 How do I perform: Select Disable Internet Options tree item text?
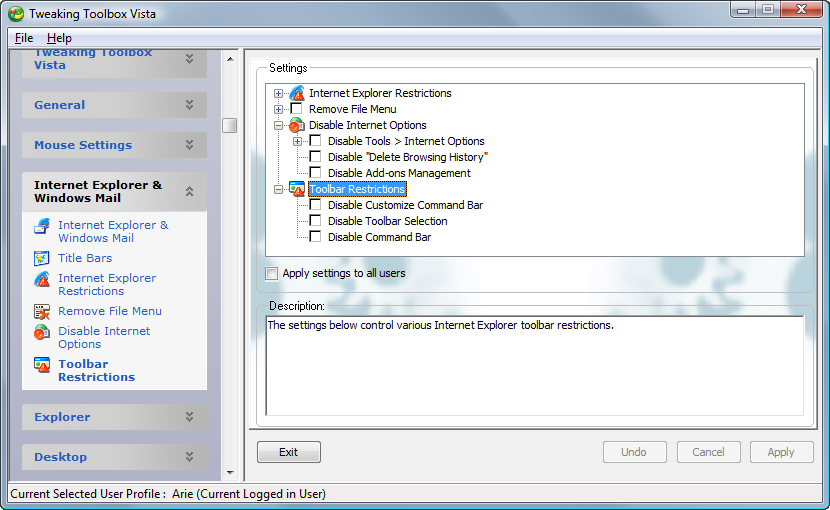tap(367, 125)
